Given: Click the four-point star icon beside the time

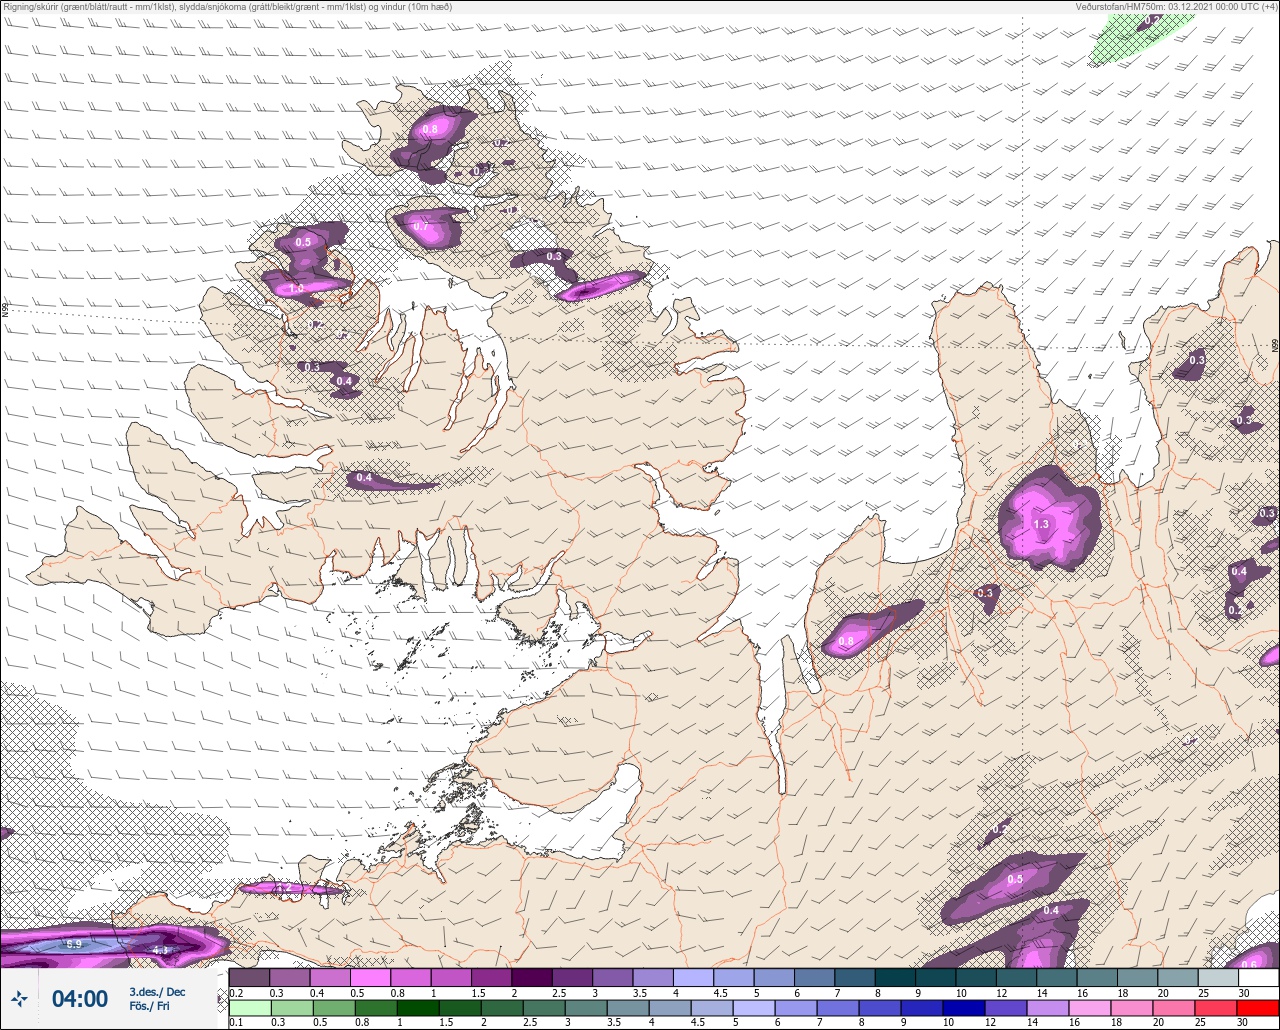Looking at the screenshot, I should point(19,998).
